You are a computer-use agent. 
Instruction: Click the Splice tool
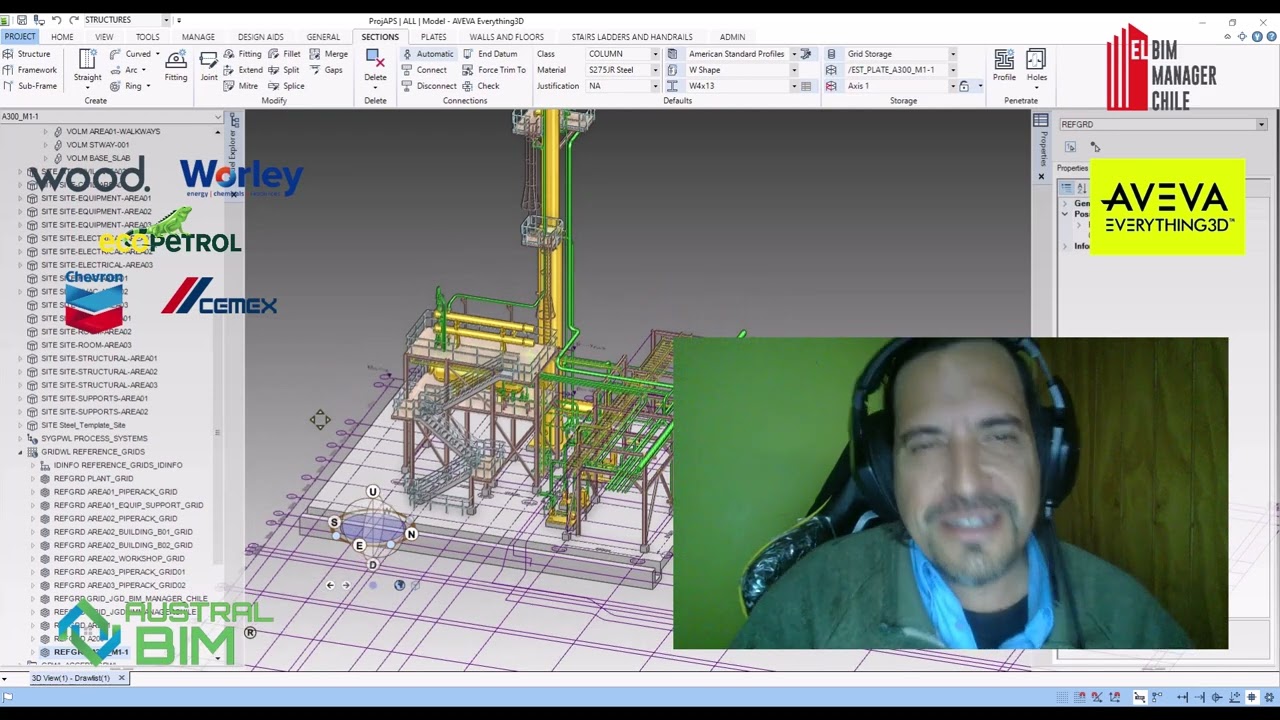pyautogui.click(x=286, y=86)
